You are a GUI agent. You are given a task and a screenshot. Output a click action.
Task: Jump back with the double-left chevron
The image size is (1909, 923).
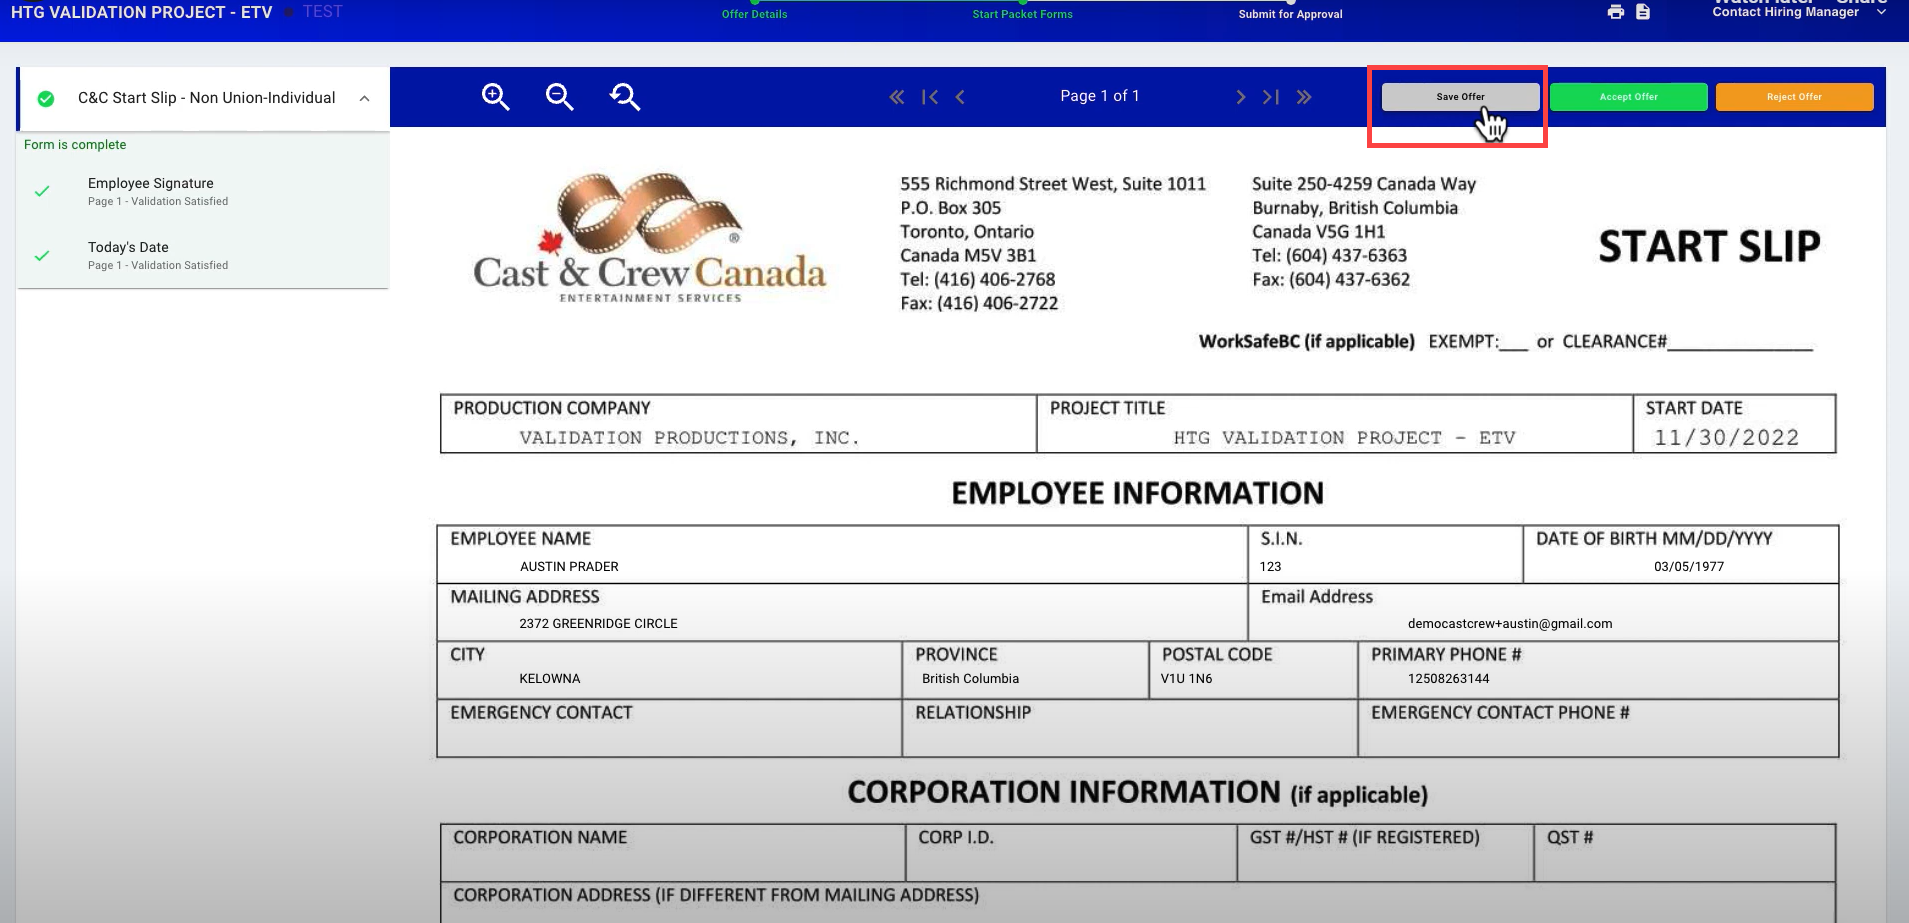897,97
